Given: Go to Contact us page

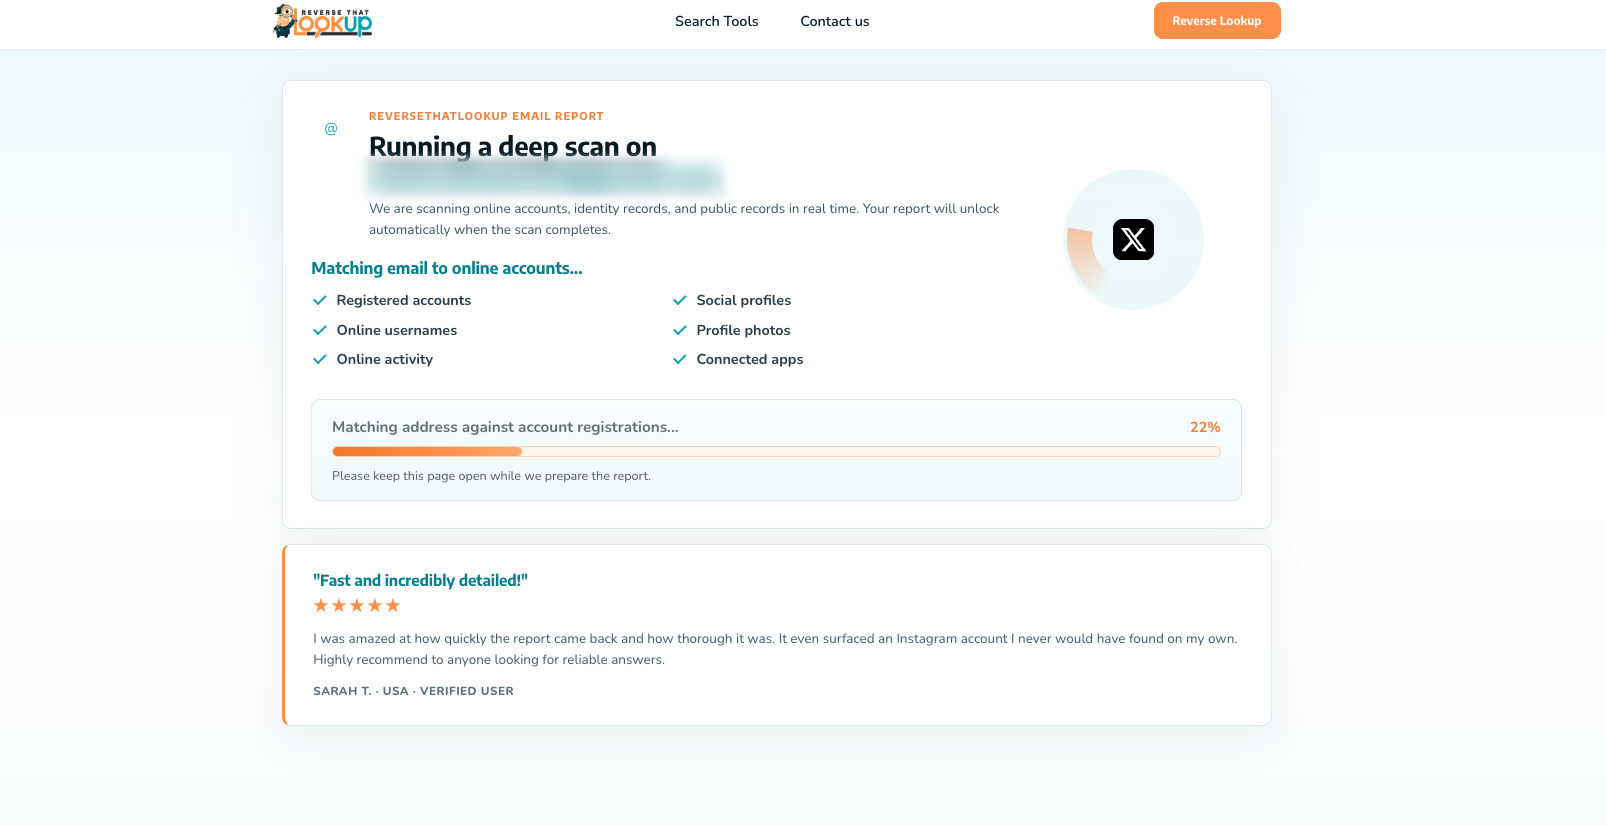Looking at the screenshot, I should point(834,21).
